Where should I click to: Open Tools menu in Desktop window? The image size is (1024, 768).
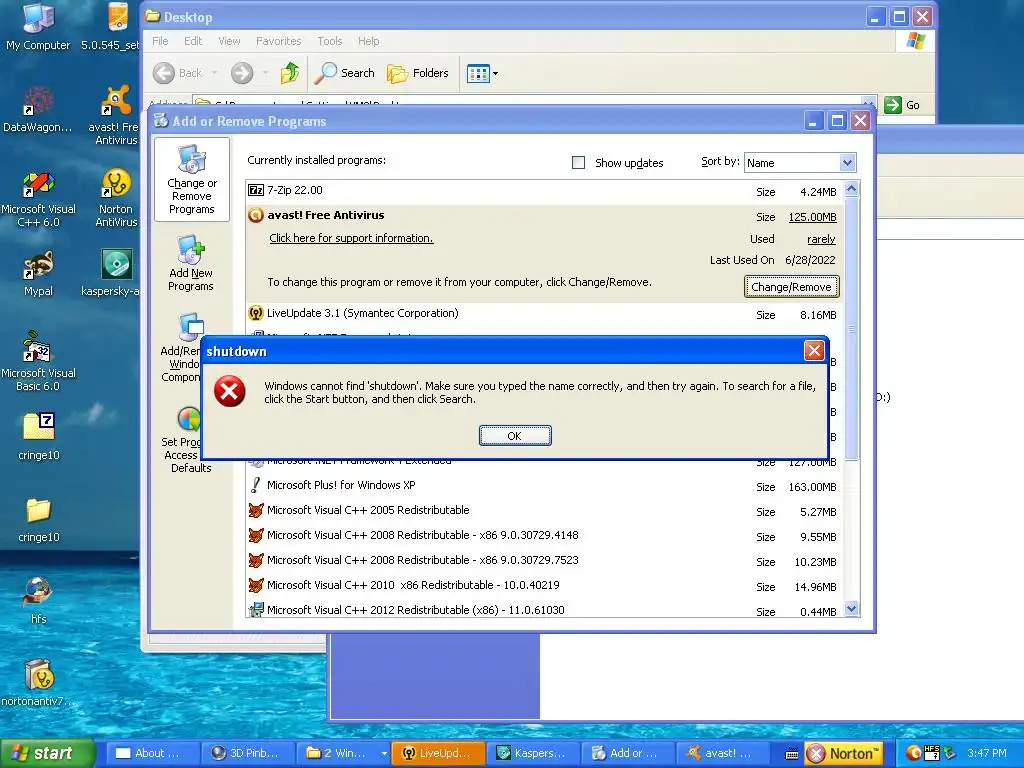click(330, 41)
